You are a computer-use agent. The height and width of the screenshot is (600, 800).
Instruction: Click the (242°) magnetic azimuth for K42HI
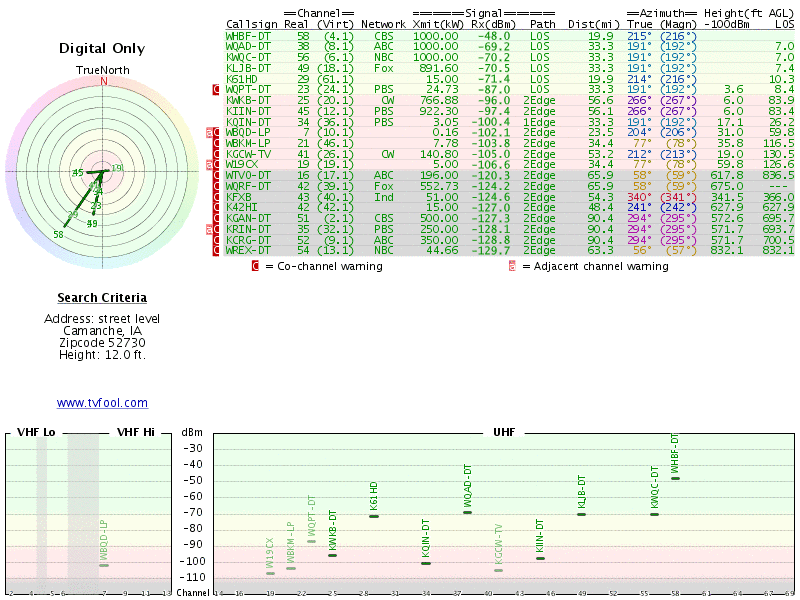tap(678, 208)
